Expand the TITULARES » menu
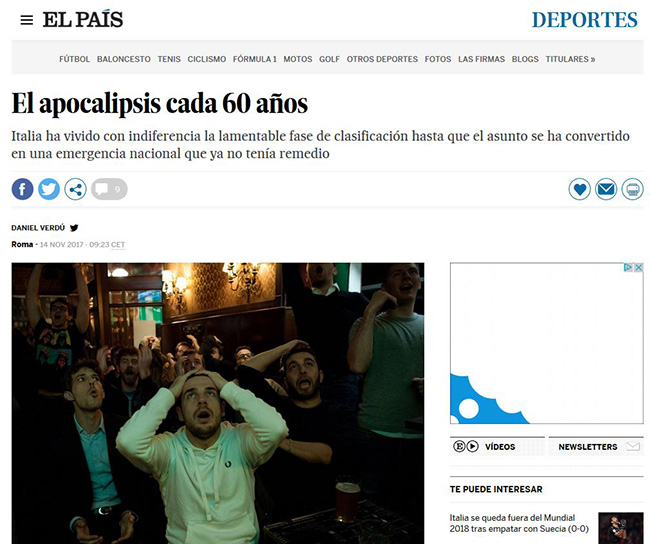The height and width of the screenshot is (544, 650). 570,59
